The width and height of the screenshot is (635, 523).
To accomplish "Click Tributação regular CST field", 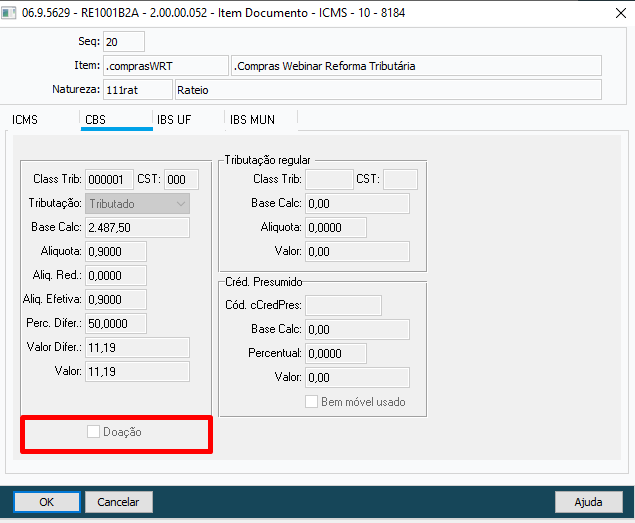I will tap(401, 179).
